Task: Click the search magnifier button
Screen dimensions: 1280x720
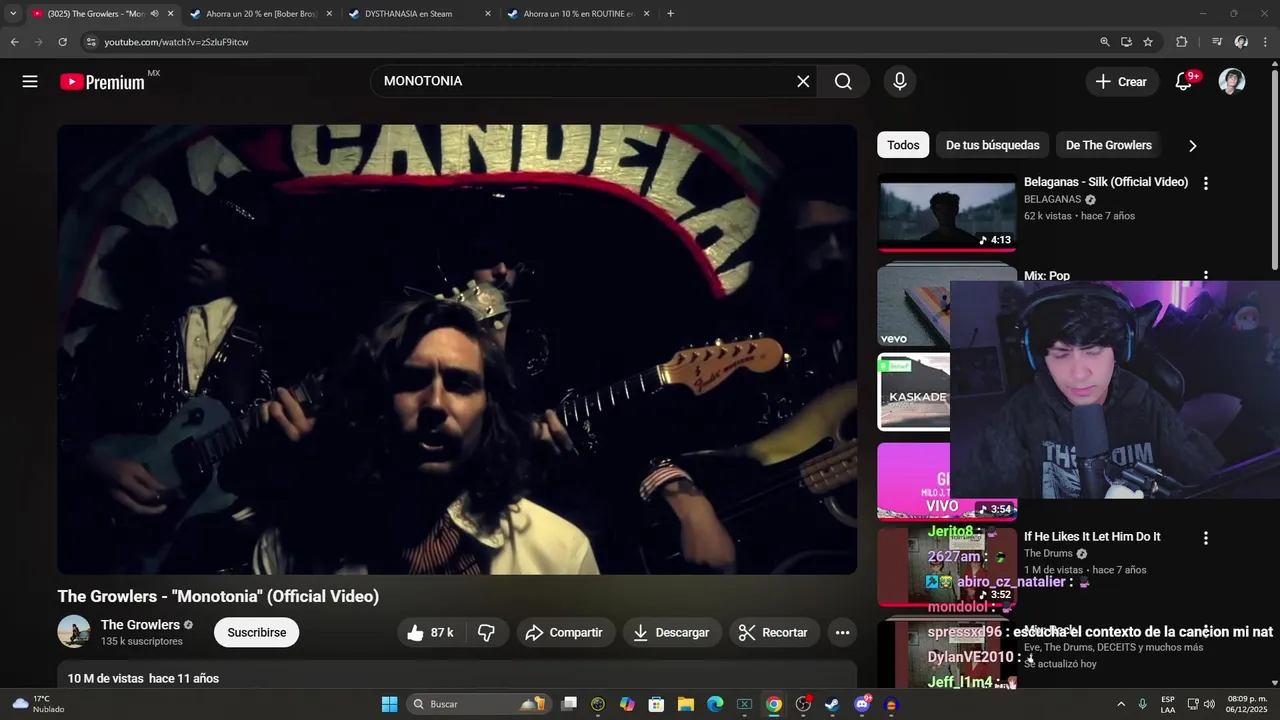Action: pyautogui.click(x=843, y=82)
